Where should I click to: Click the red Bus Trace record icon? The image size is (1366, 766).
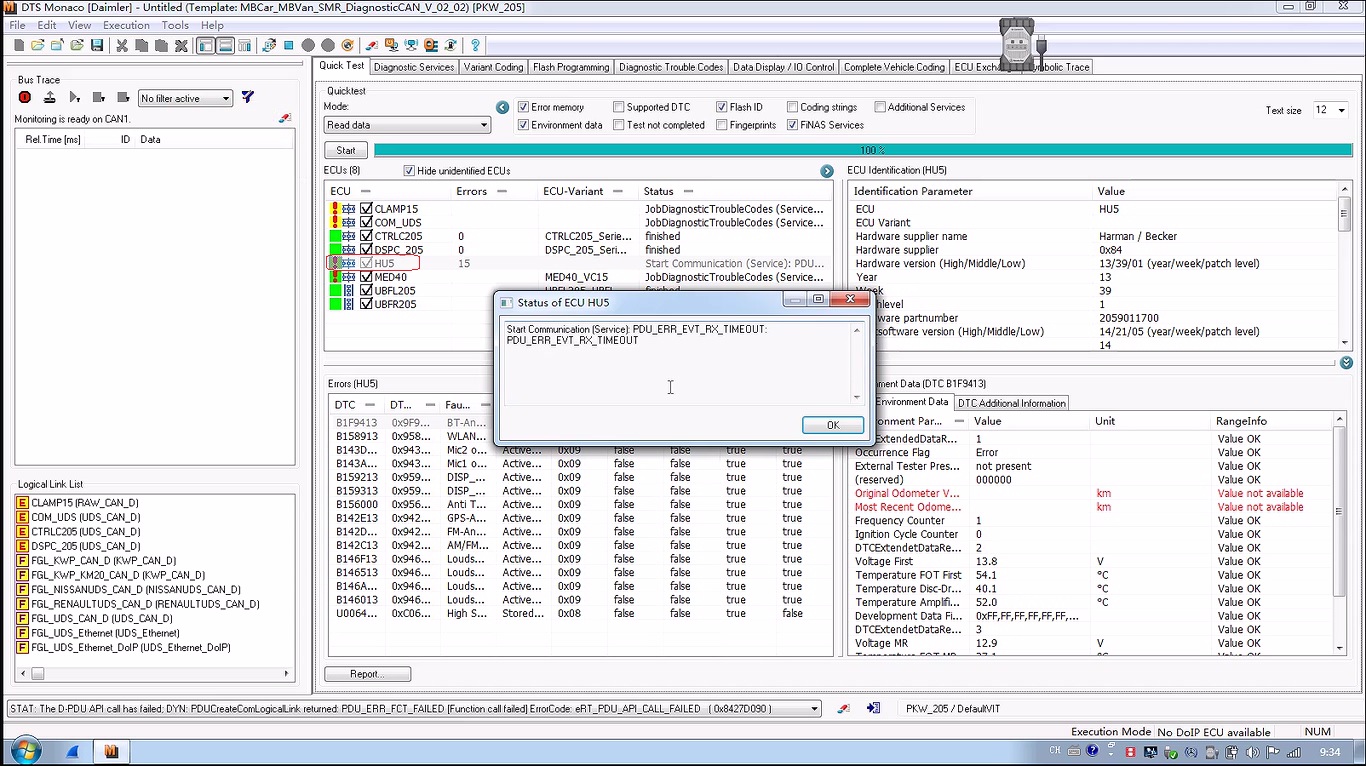coord(25,98)
